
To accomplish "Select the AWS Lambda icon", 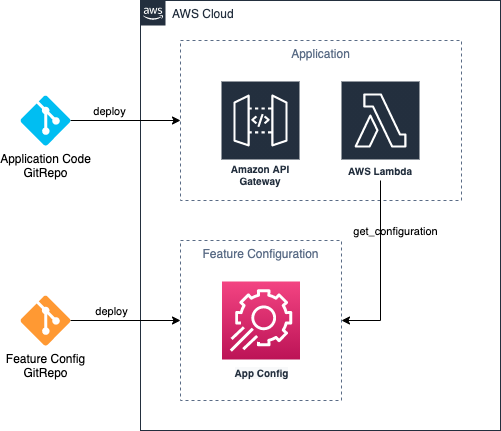I will [x=380, y=120].
